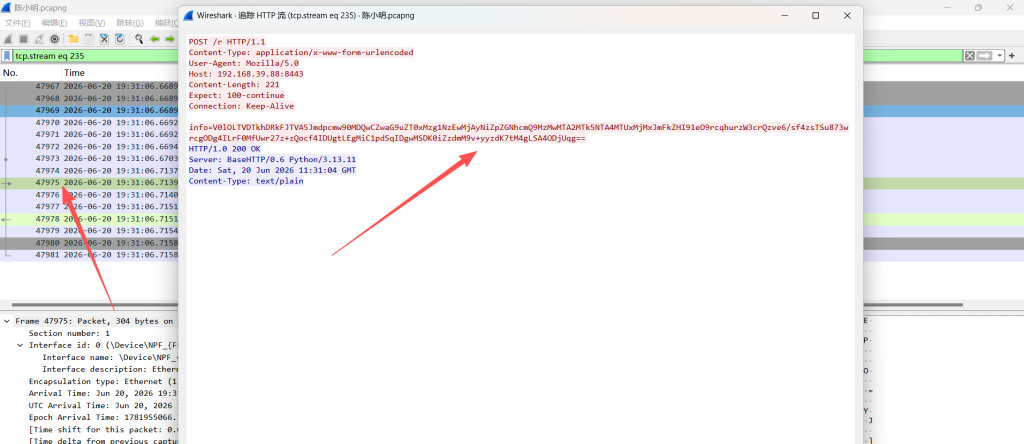Find a packet with the magnifier icon
Screen dimensions: 1024x444
[139, 39]
